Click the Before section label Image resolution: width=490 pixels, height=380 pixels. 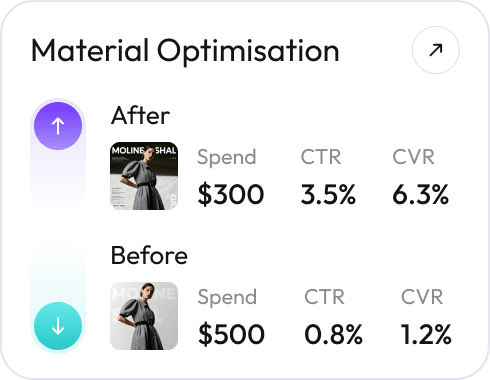click(x=149, y=255)
